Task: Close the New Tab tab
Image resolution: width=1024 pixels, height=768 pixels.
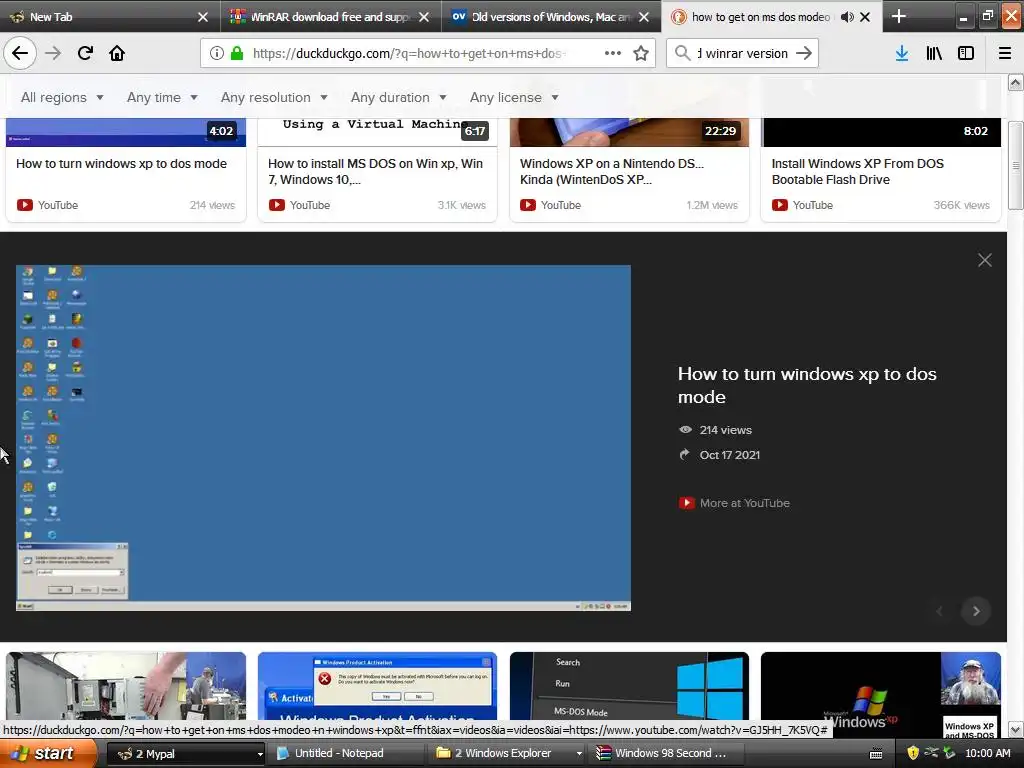Action: pos(203,17)
